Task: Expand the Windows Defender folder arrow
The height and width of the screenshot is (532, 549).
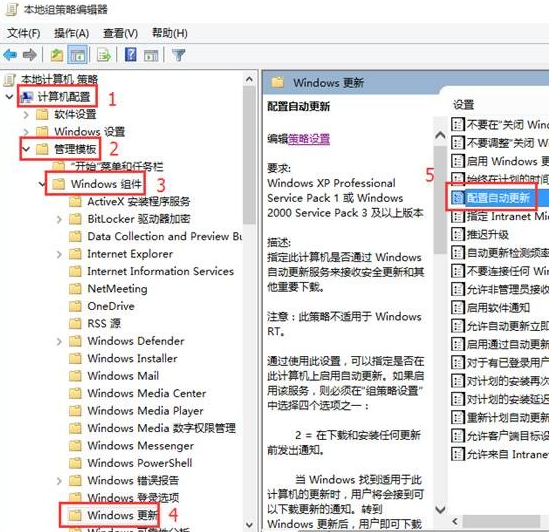Action: click(x=59, y=341)
